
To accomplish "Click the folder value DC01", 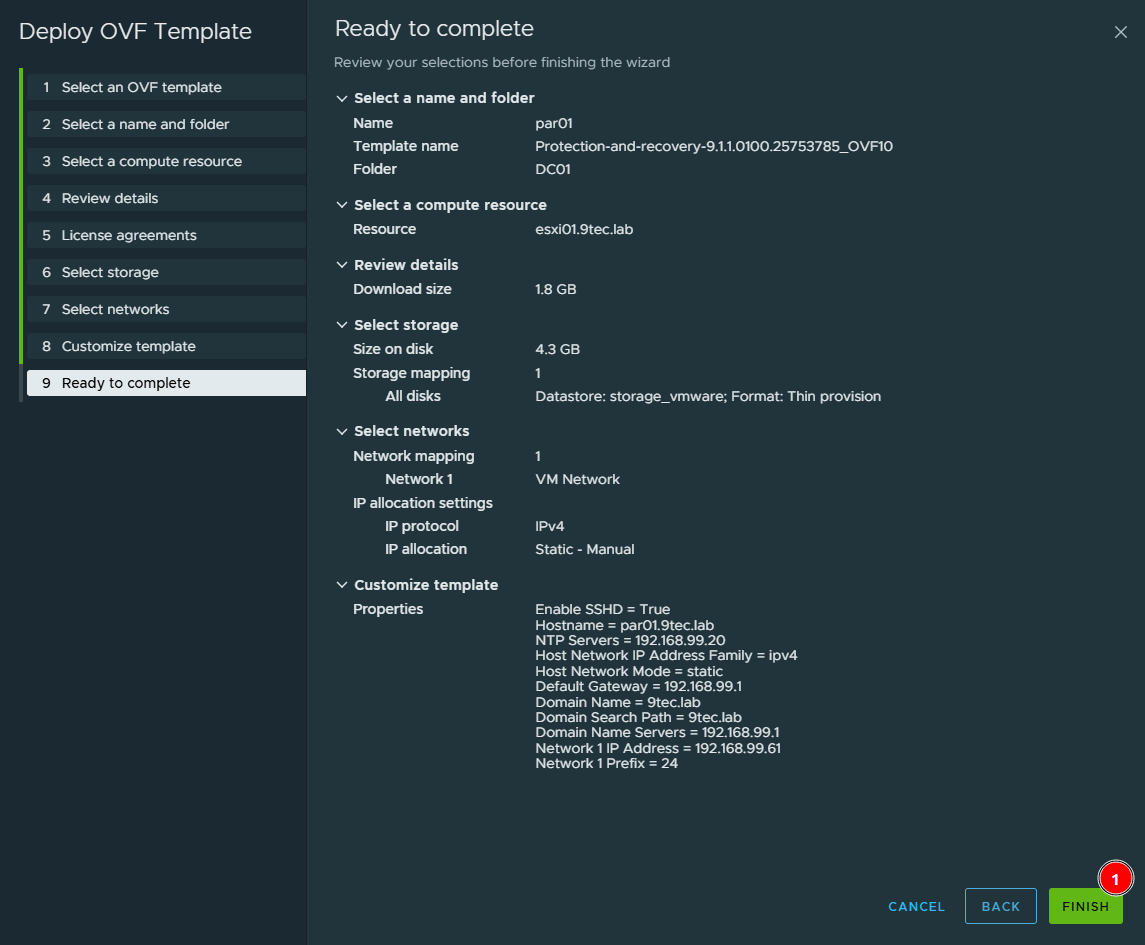I will pos(553,169).
